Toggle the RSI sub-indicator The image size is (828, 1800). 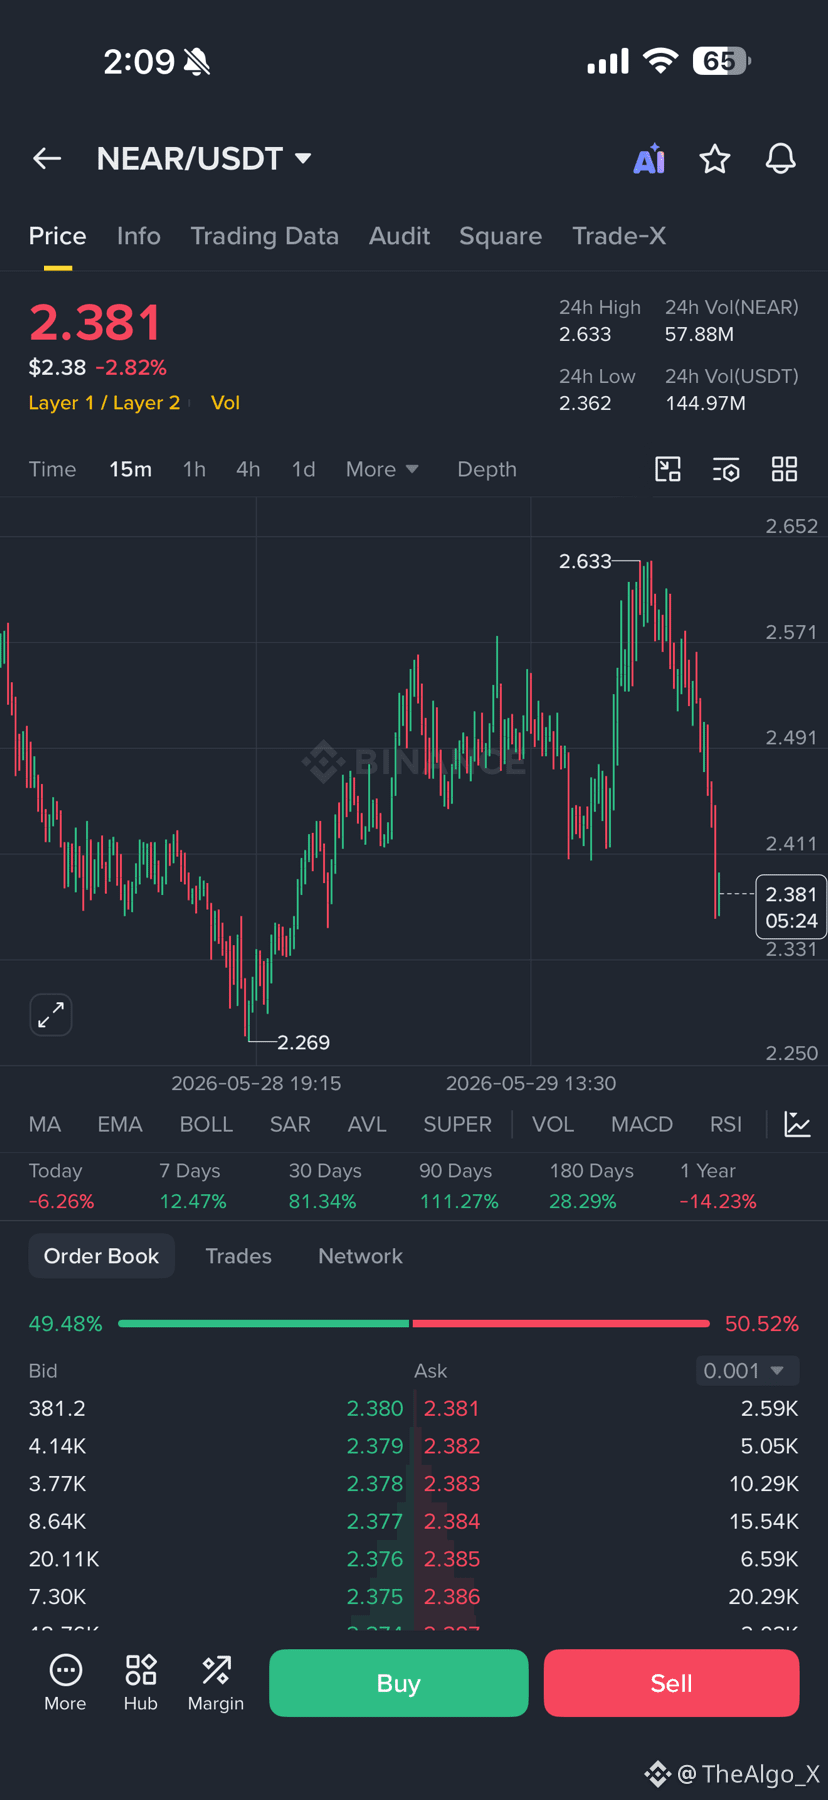[x=726, y=1124]
